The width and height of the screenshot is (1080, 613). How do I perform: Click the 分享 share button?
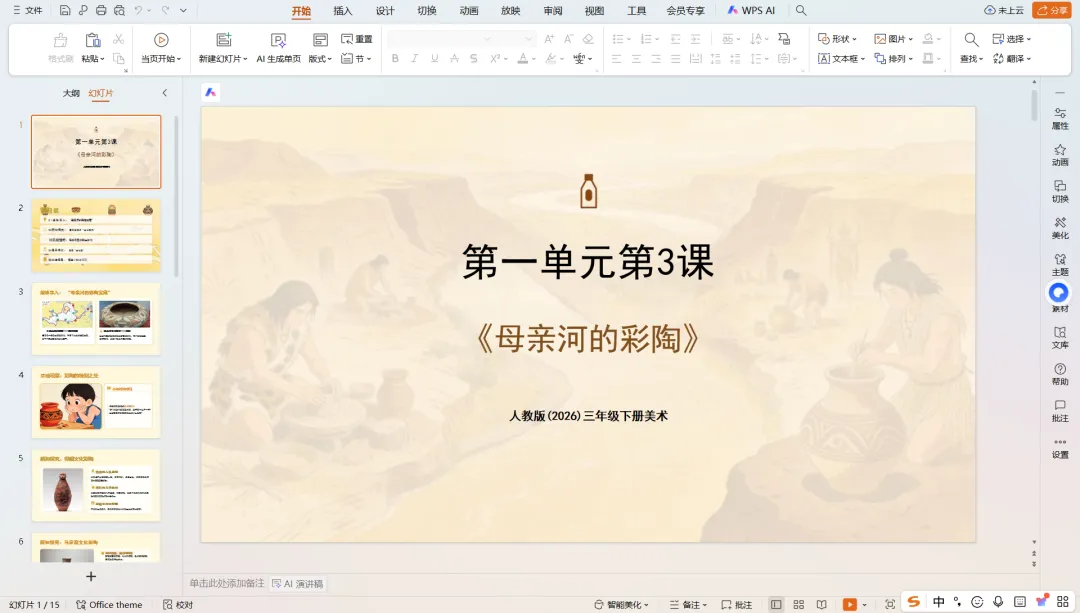[x=1050, y=10]
